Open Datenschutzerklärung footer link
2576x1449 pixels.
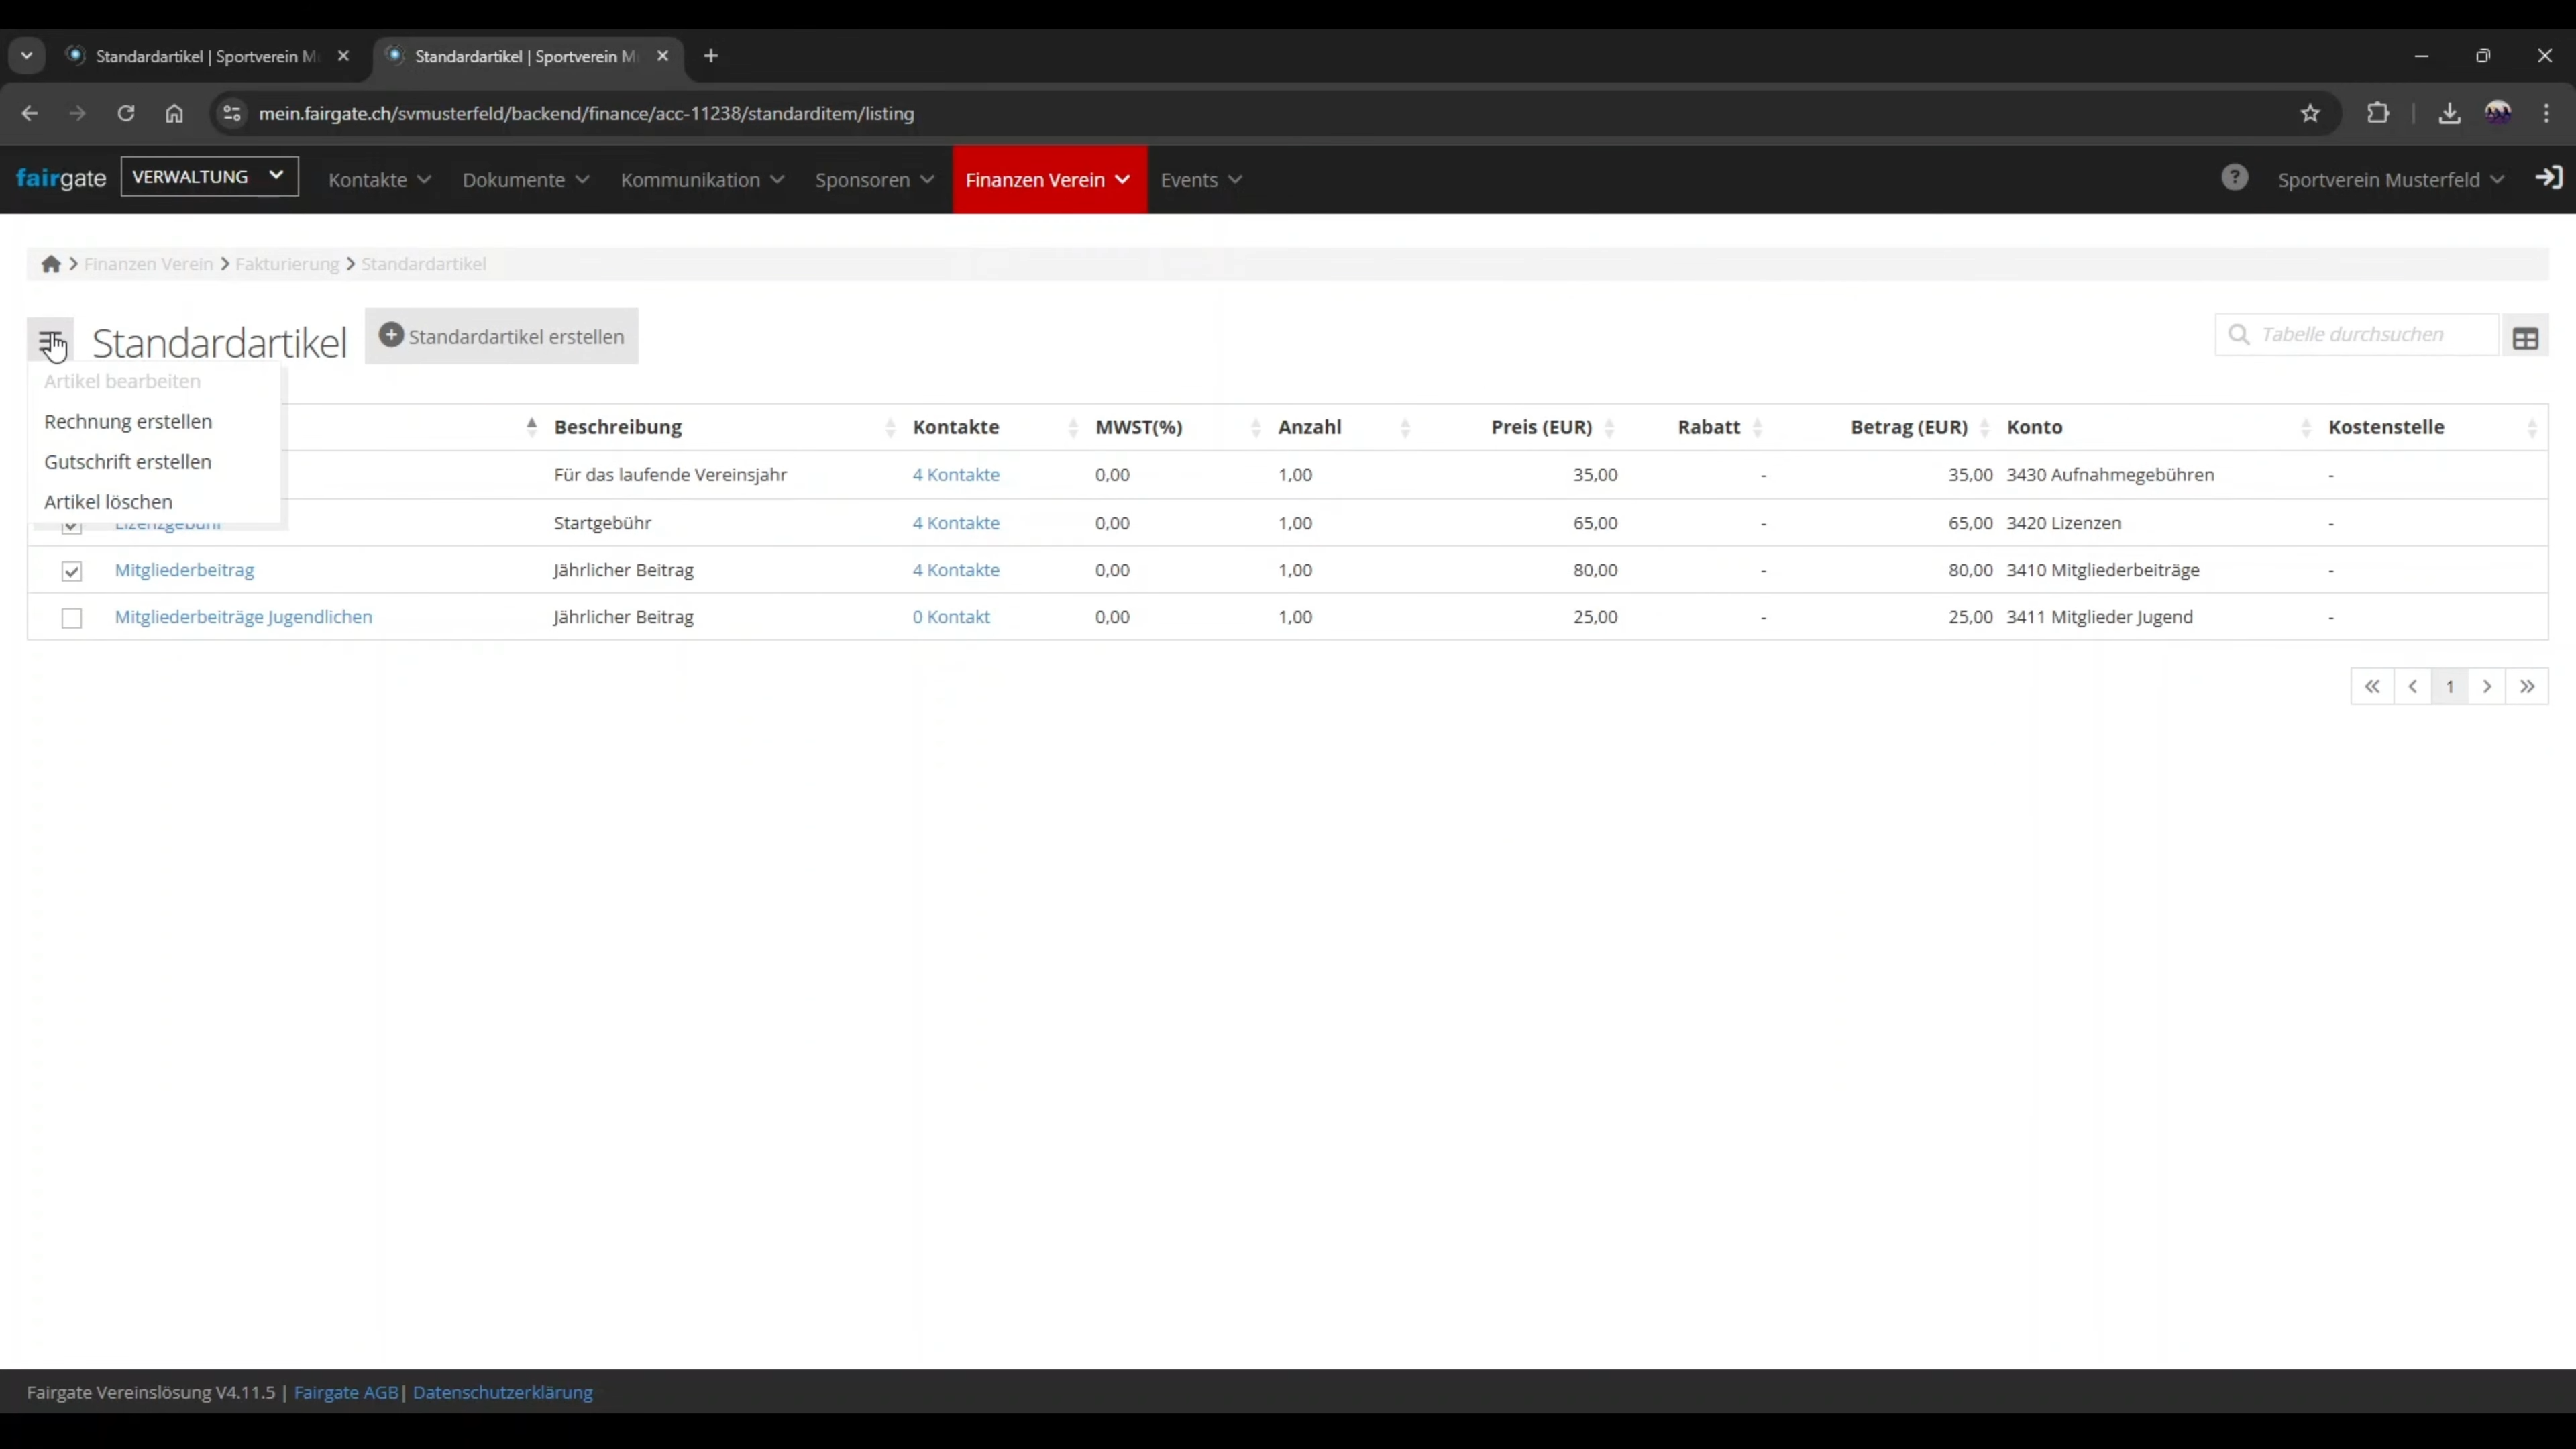[502, 1392]
